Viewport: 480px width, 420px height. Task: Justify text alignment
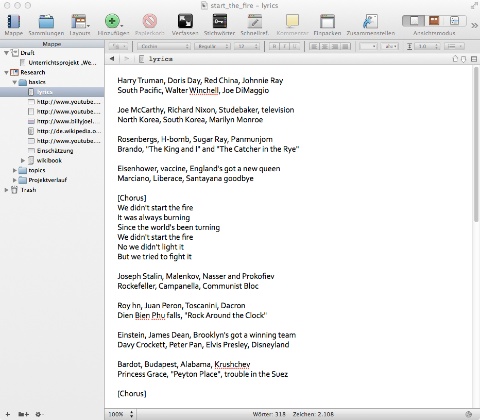coord(346,46)
